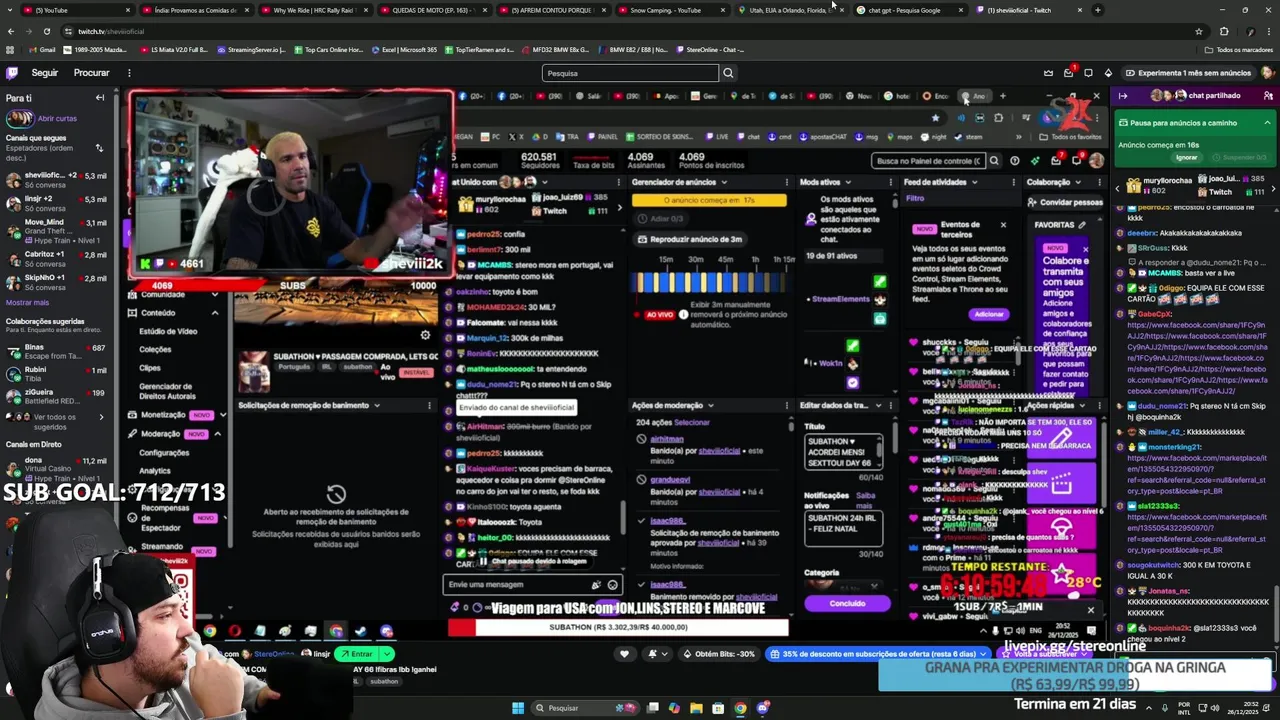Go to next gifter leaderboard arrow
This screenshot has height=720, width=1280.
click(x=1273, y=187)
